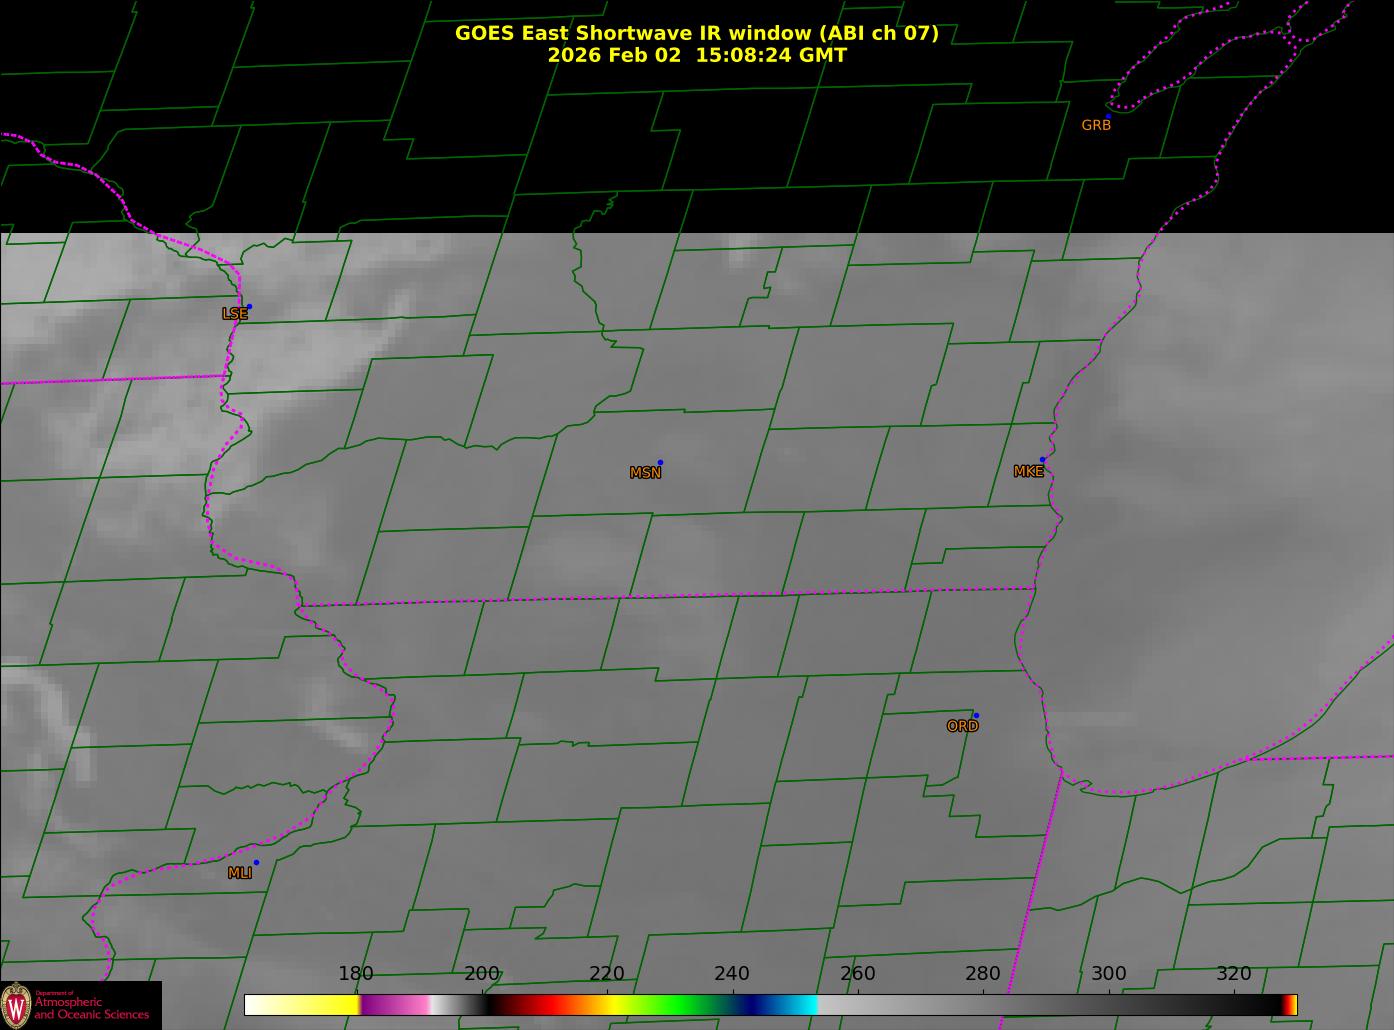The height and width of the screenshot is (1030, 1394).
Task: Click the 200 value on color scale
Action: (x=482, y=974)
